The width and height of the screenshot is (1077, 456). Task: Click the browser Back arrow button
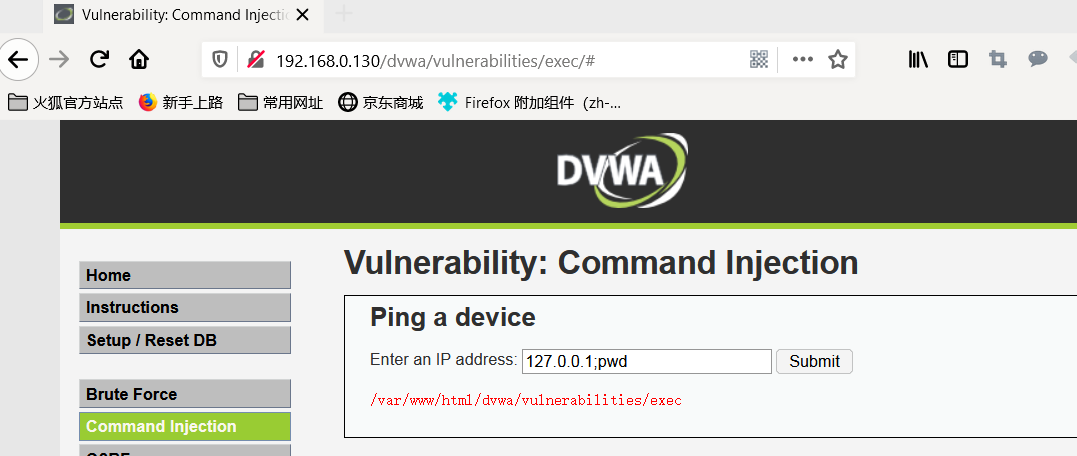coord(18,60)
